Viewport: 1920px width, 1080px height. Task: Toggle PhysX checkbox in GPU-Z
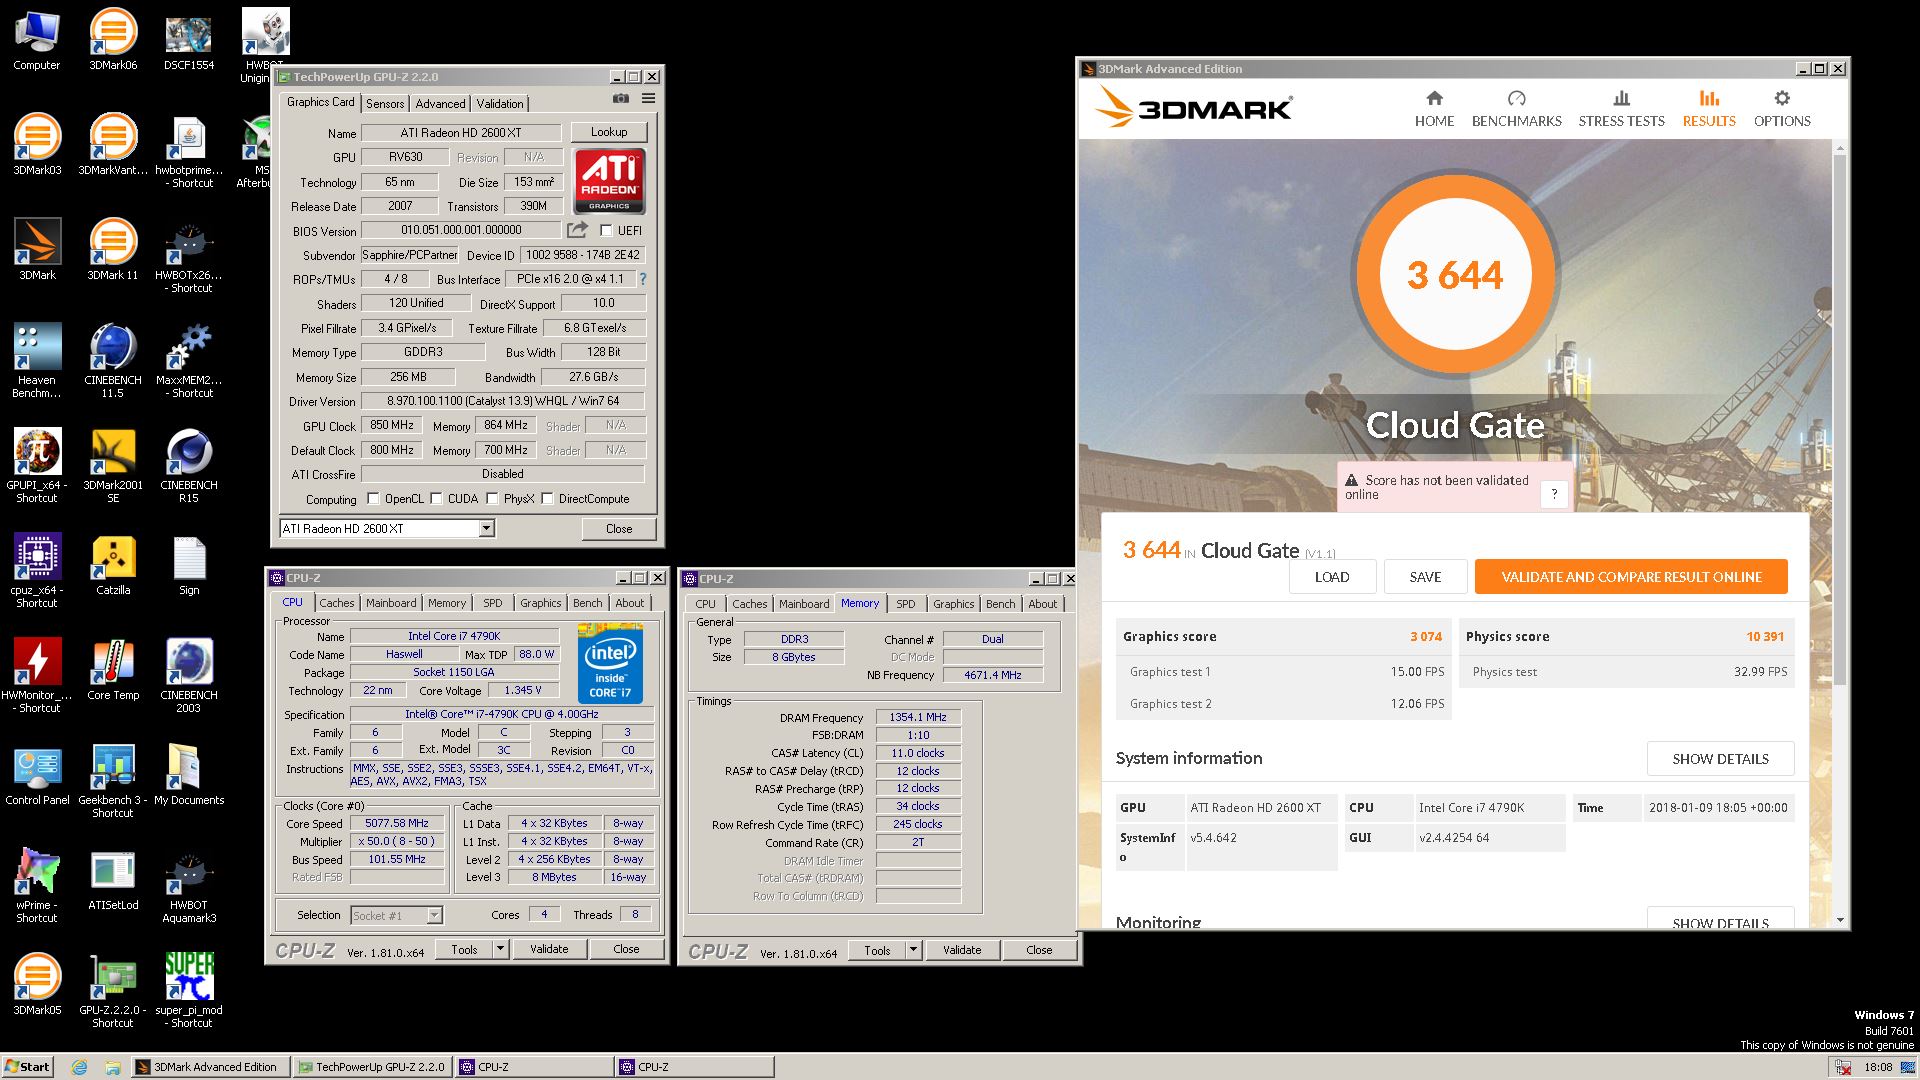[492, 499]
